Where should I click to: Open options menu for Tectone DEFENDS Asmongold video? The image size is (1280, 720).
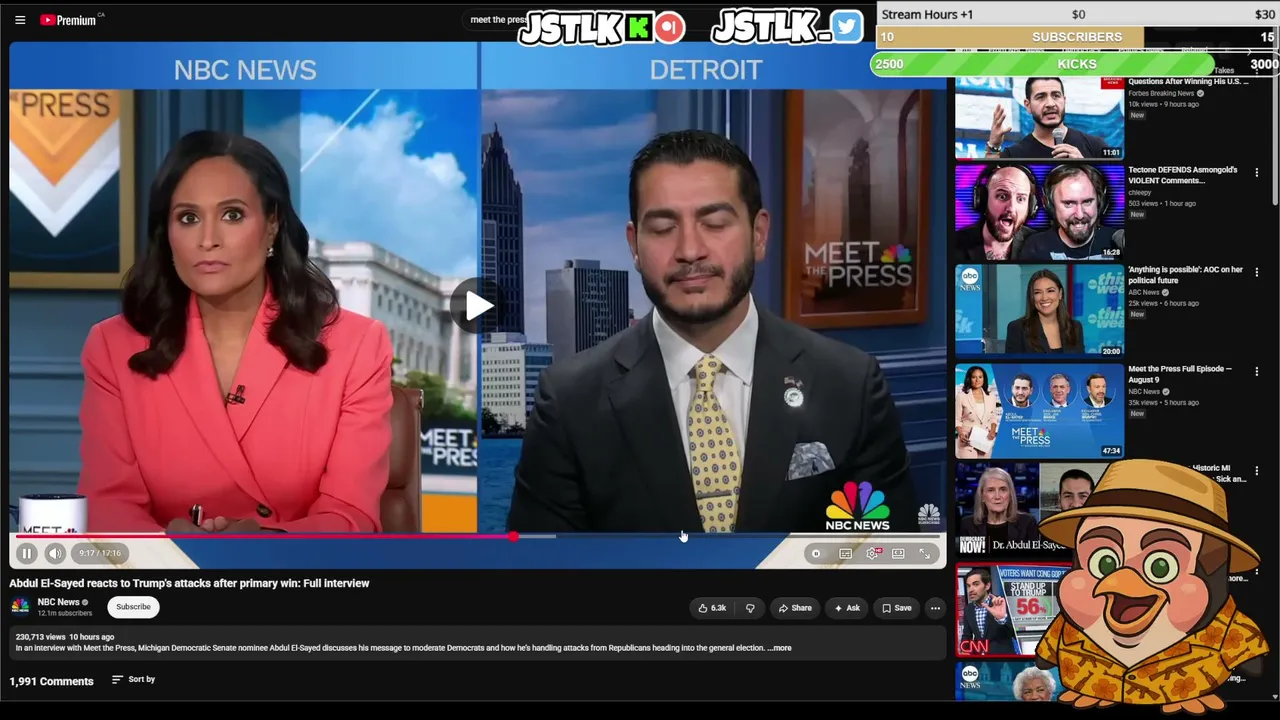click(x=1257, y=172)
